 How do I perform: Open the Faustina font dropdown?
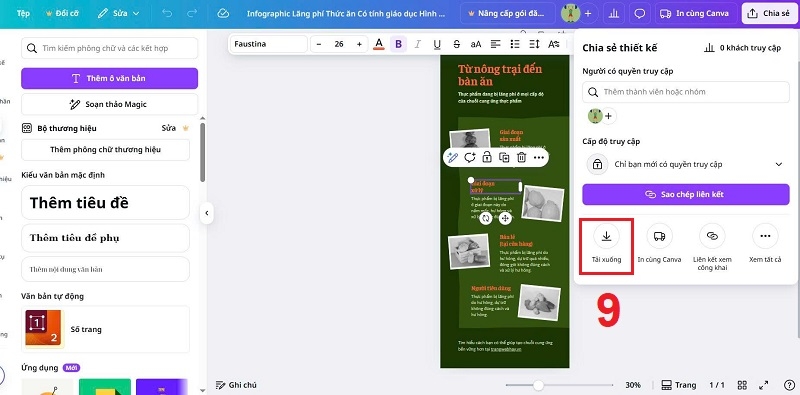coord(269,44)
